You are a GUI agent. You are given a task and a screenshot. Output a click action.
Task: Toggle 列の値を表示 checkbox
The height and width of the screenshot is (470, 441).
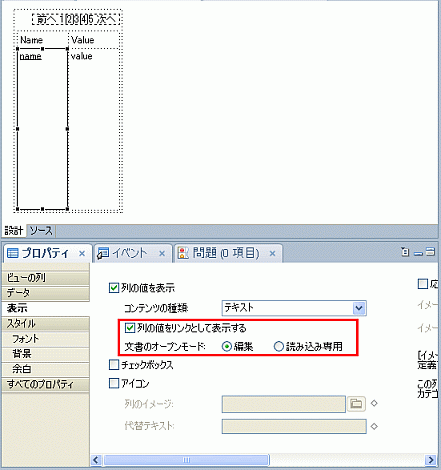tap(114, 288)
